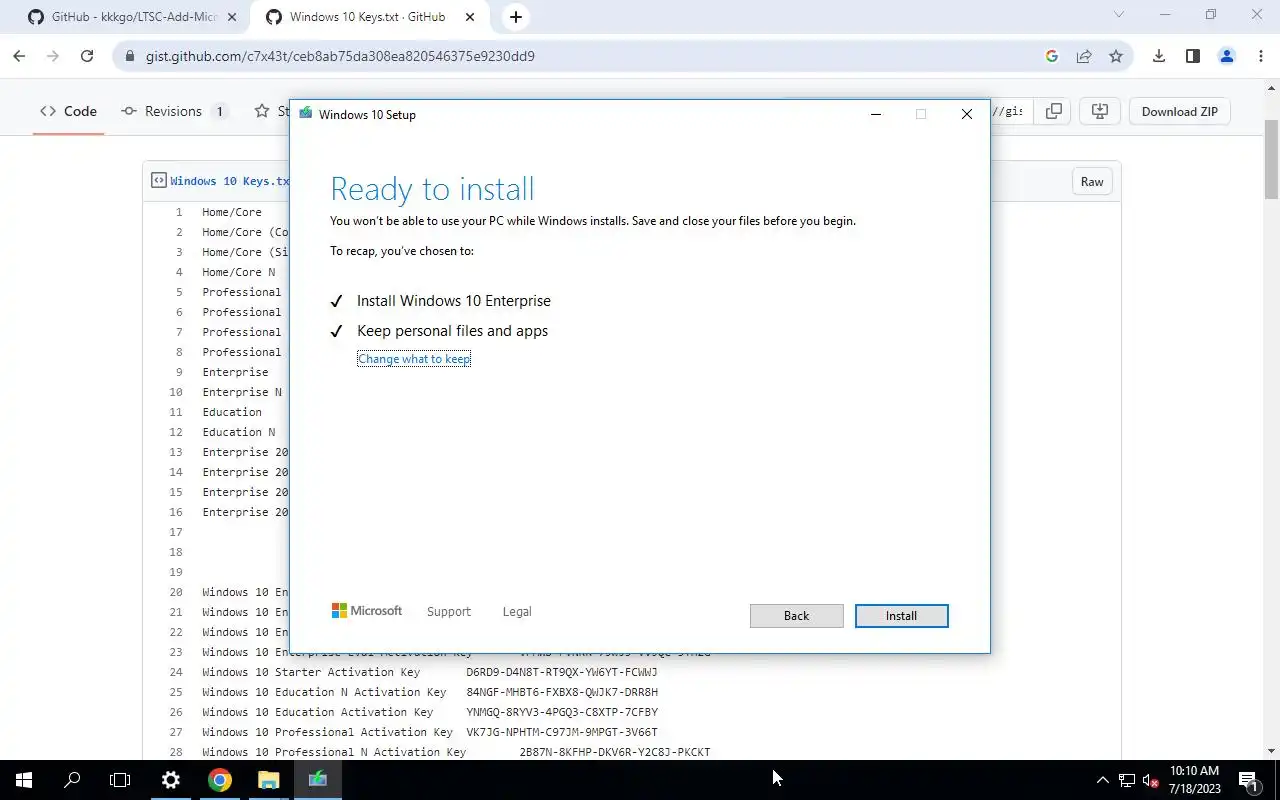The image size is (1280, 800).
Task: Open the Legal link in Setup
Action: coord(517,611)
